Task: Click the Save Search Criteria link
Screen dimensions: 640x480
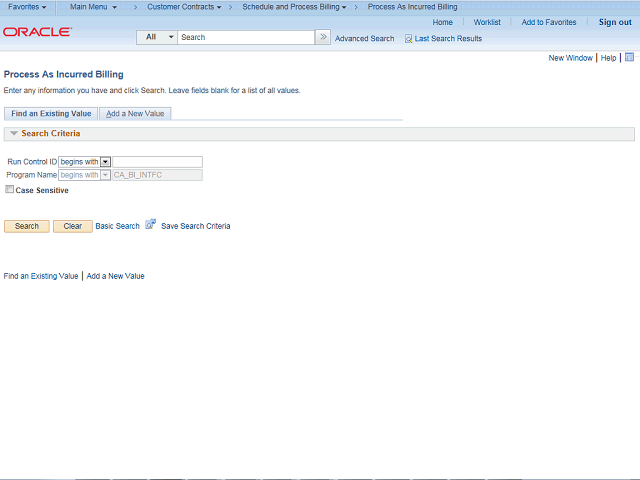Action: pos(196,226)
